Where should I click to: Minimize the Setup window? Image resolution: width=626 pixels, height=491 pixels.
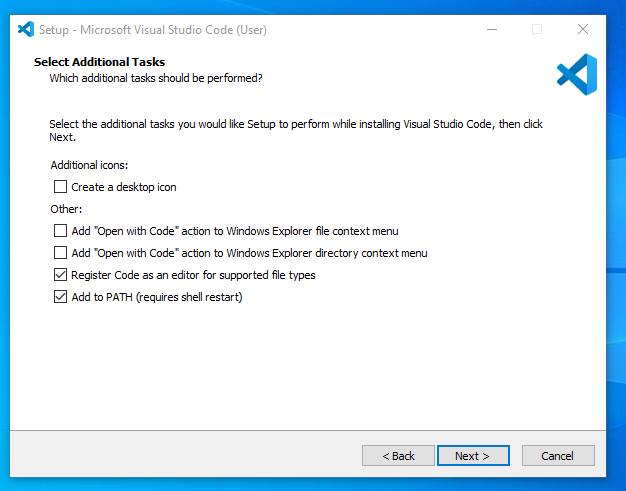[x=492, y=29]
